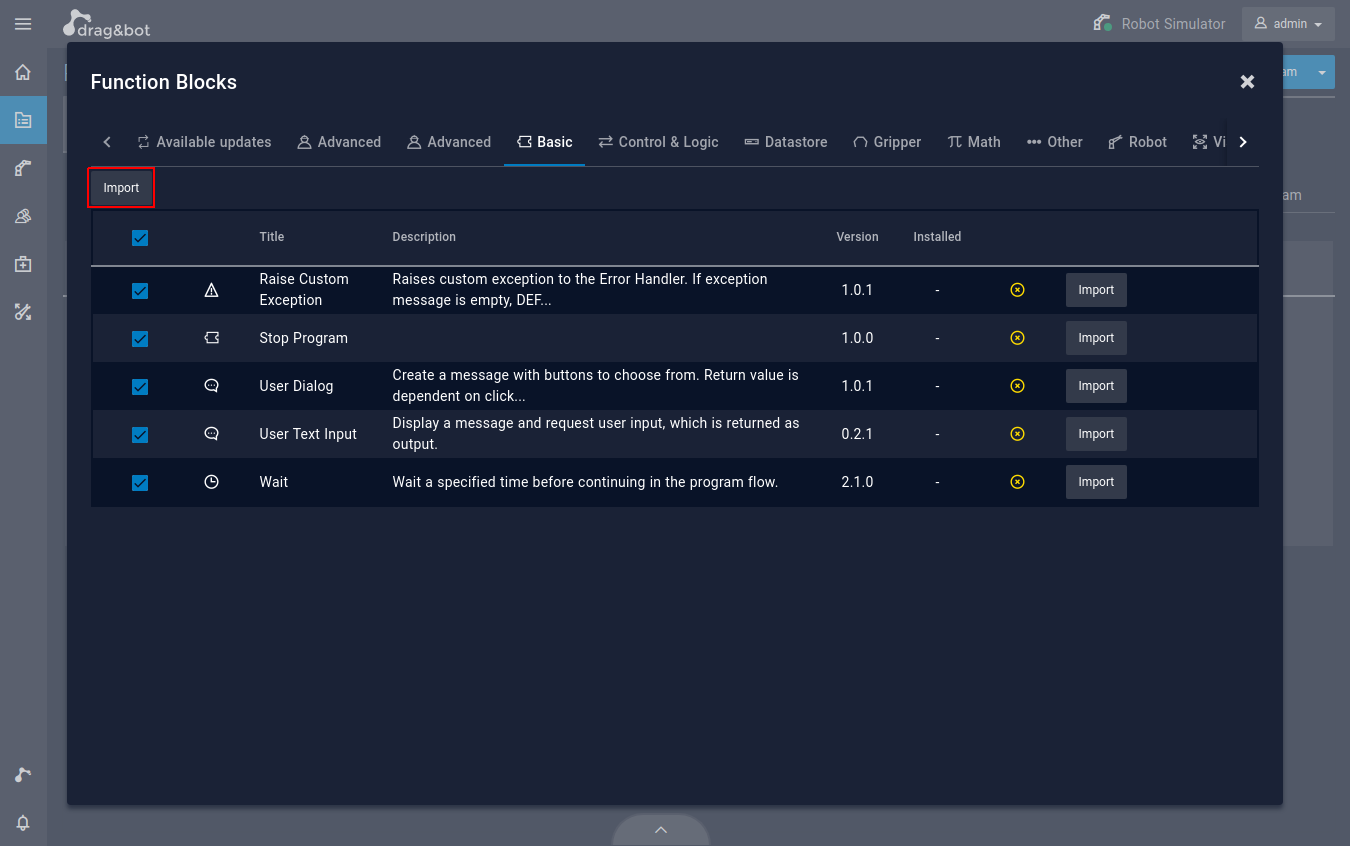Uncheck User Dialog checkbox
Image resolution: width=1350 pixels, height=846 pixels.
pyautogui.click(x=140, y=387)
